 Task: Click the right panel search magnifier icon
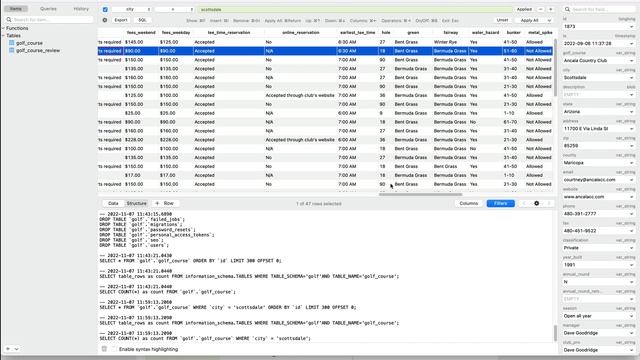pos(567,9)
